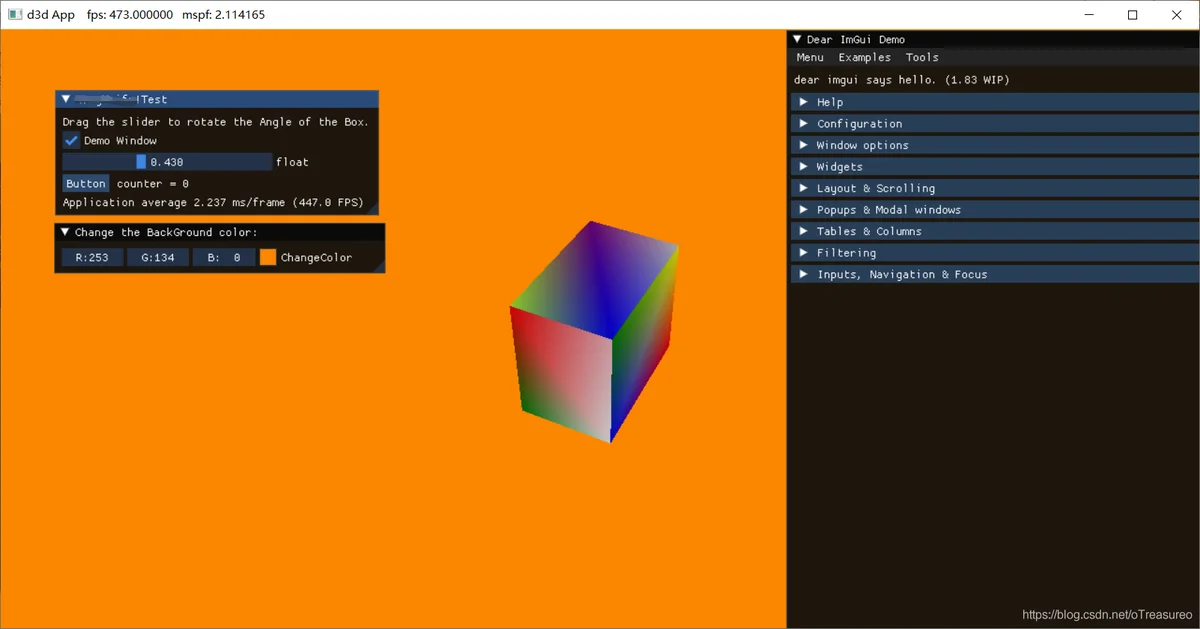The height and width of the screenshot is (629, 1200).
Task: Expand Tables & Columns section
Action: (x=995, y=231)
